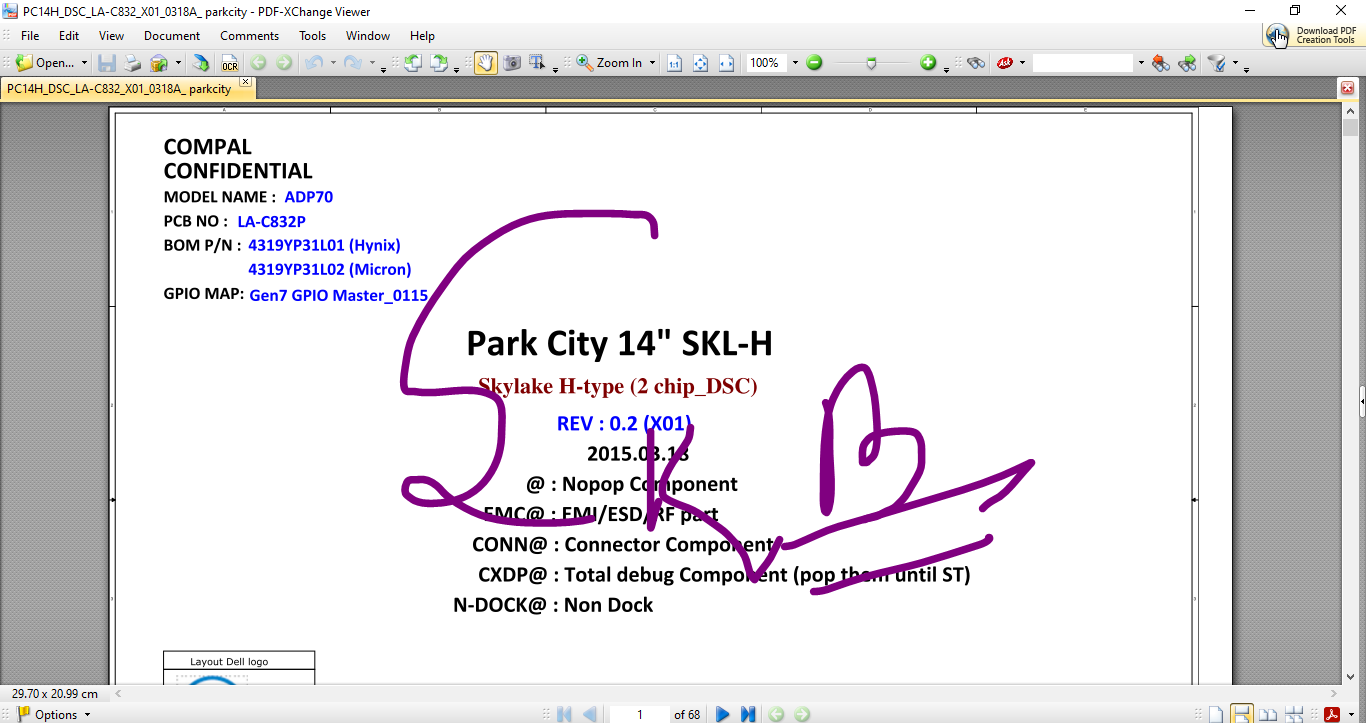Click the toolbar search text box
The image size is (1366, 723).
click(1083, 63)
